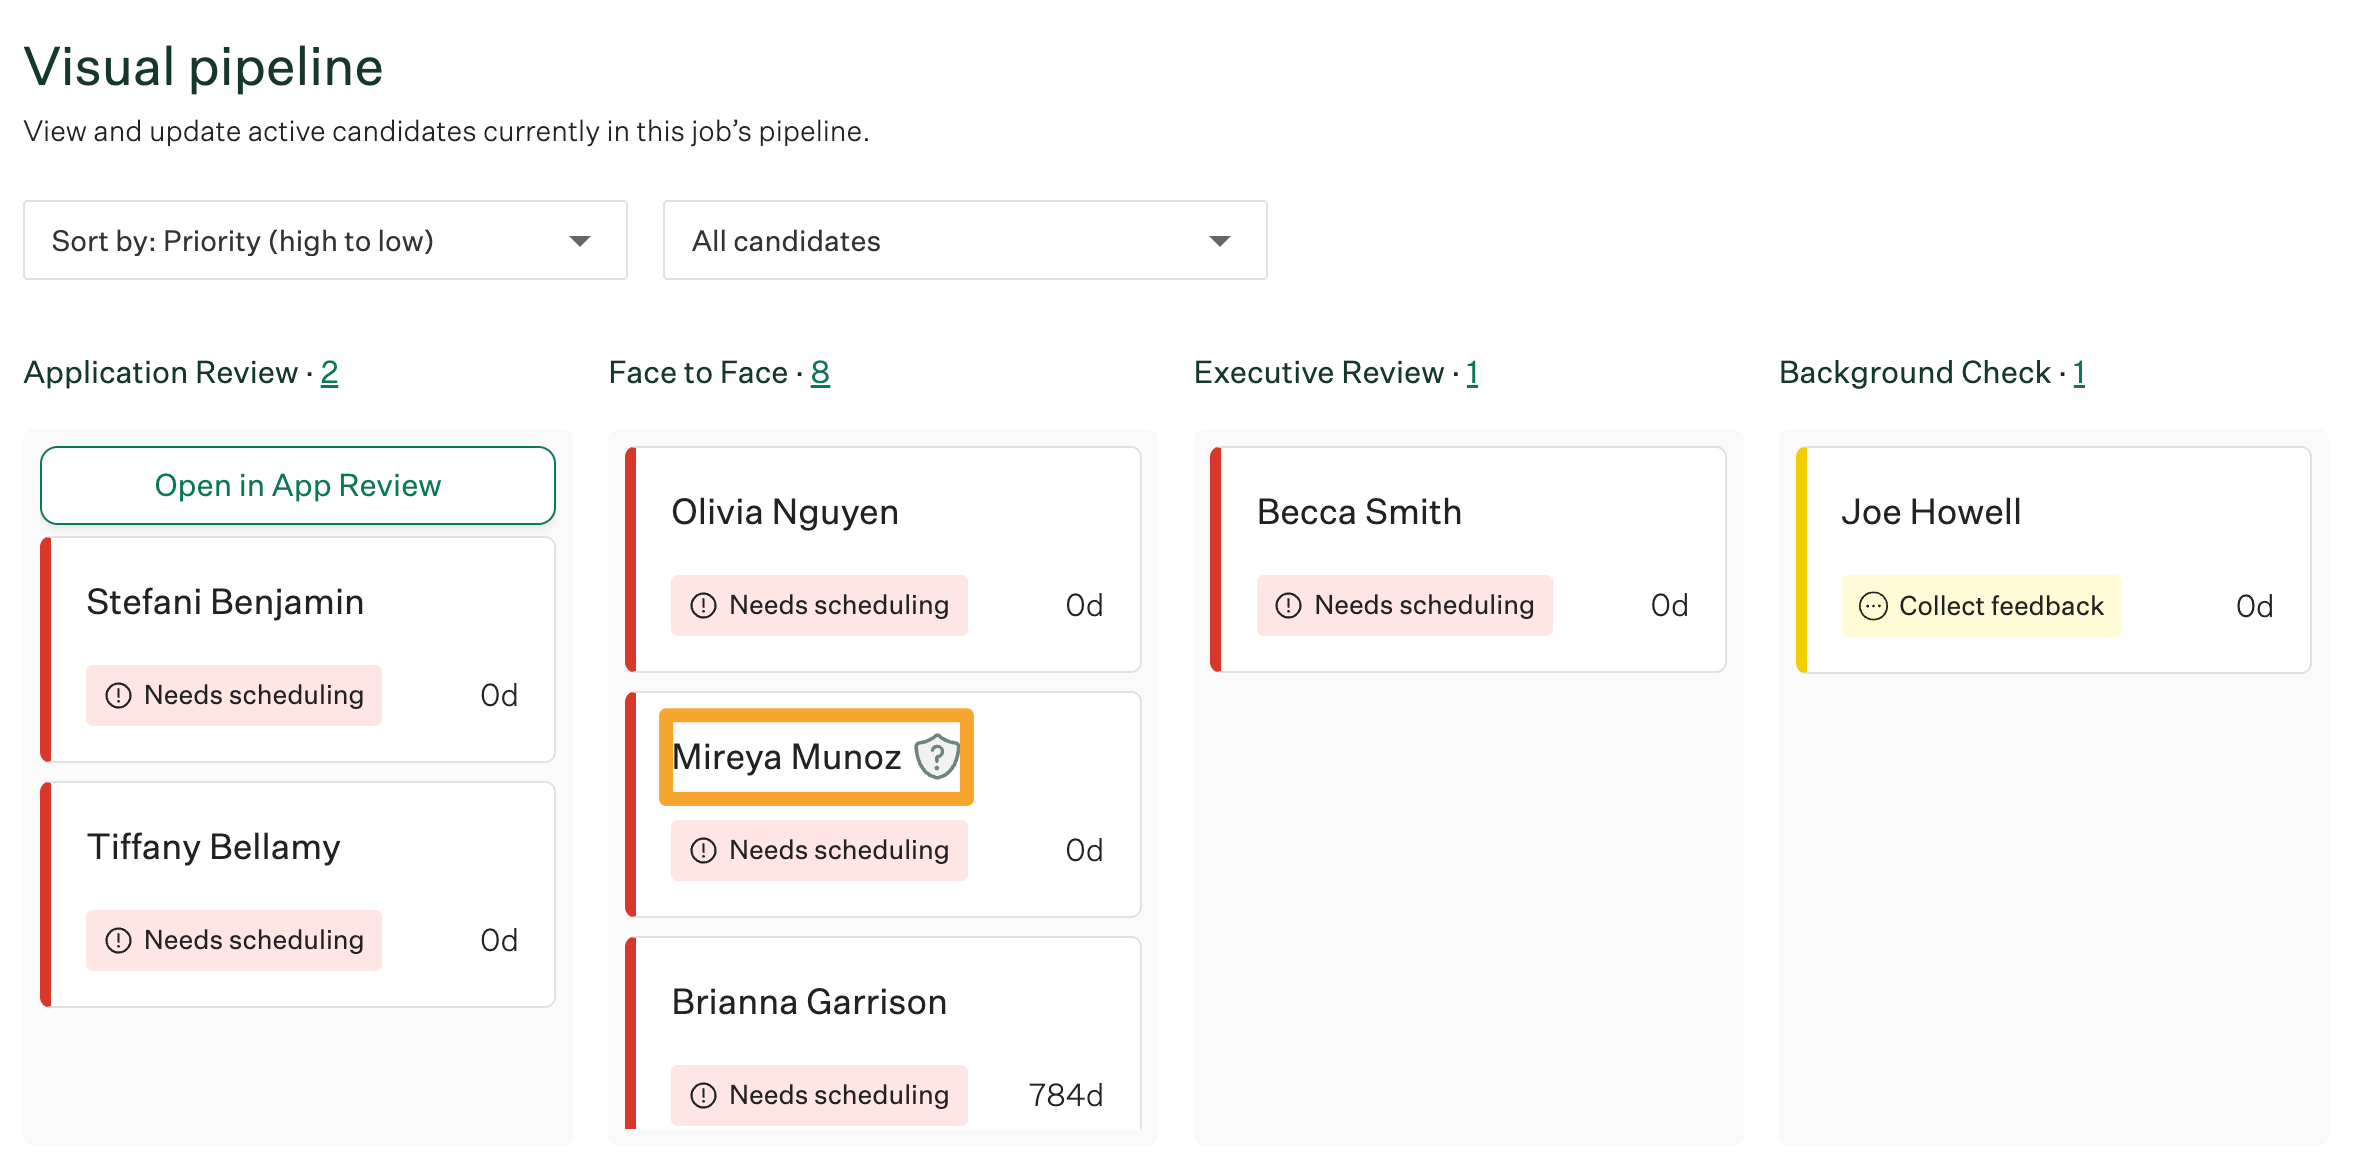Screen dimensions: 2380x1152
Task: Expand the All candidates filter dropdown
Action: tap(964, 241)
